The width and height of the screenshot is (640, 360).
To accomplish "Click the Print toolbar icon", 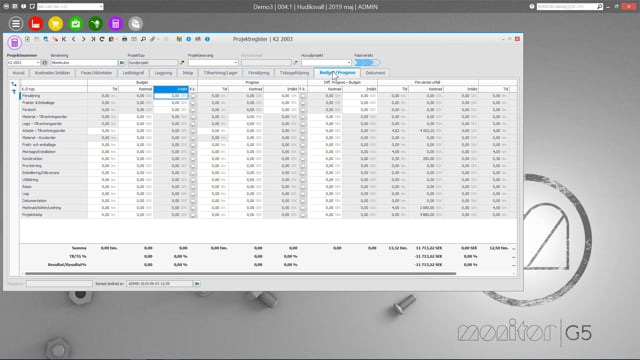I will [x=124, y=39].
